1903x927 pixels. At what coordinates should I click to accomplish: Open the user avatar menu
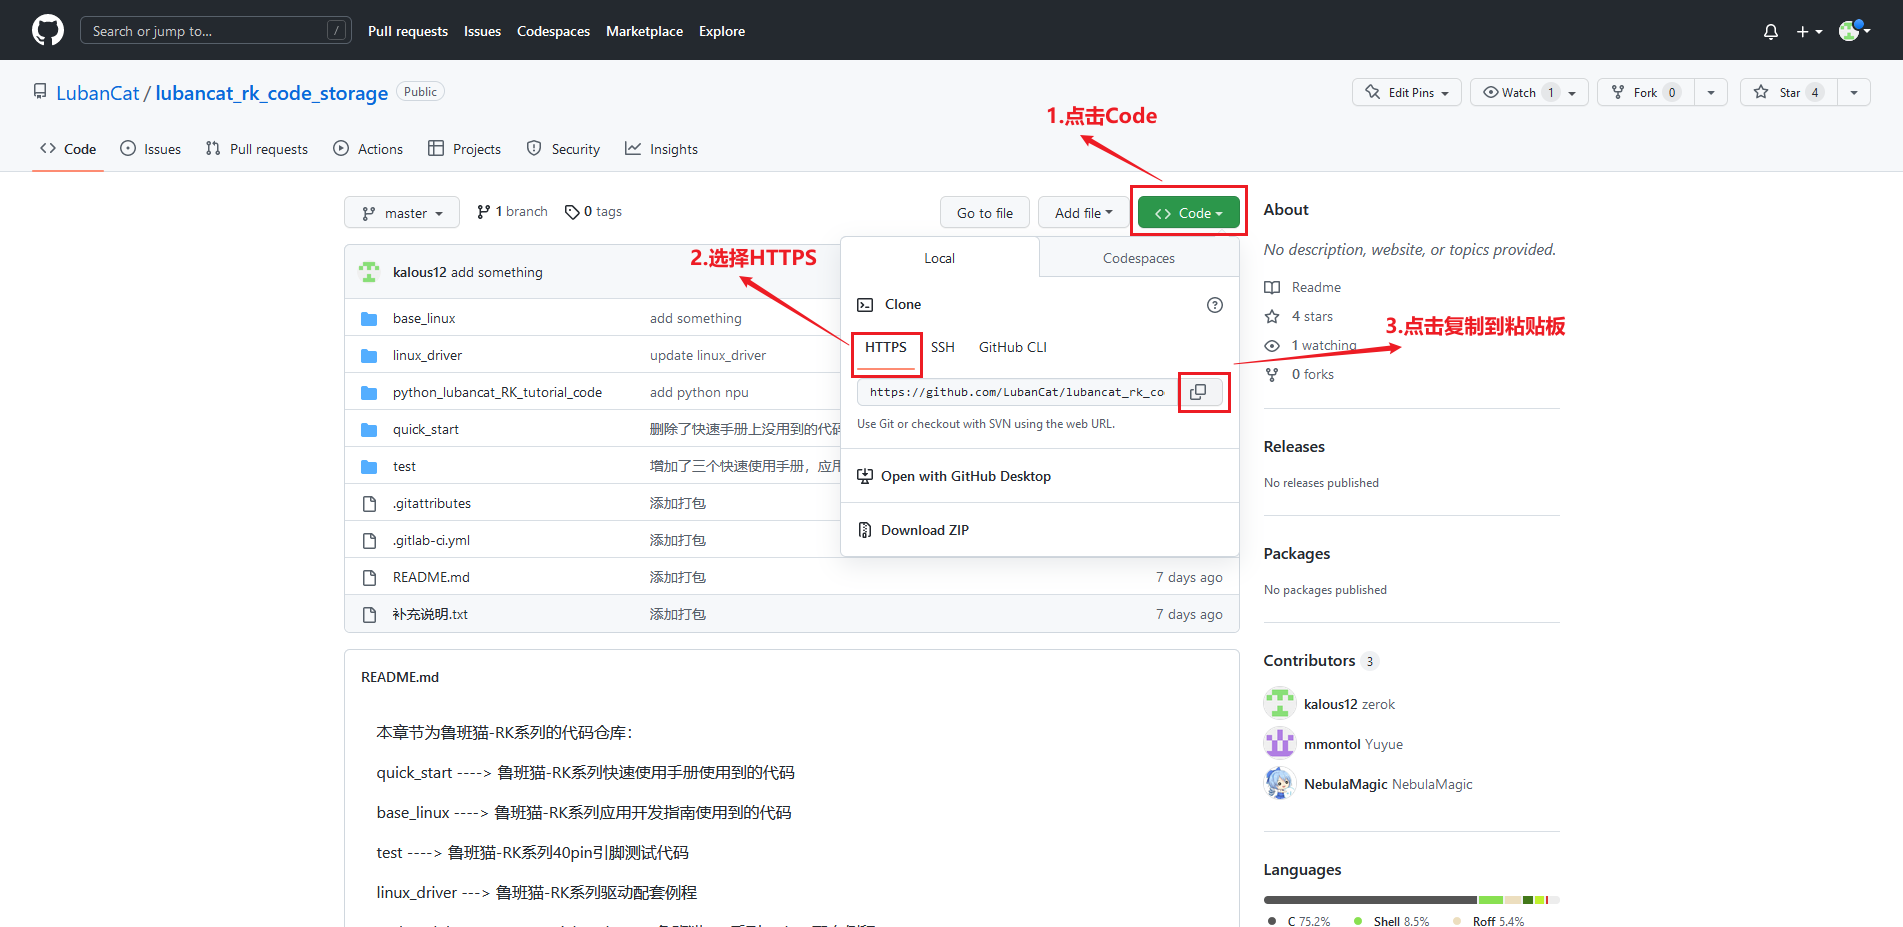click(1854, 31)
